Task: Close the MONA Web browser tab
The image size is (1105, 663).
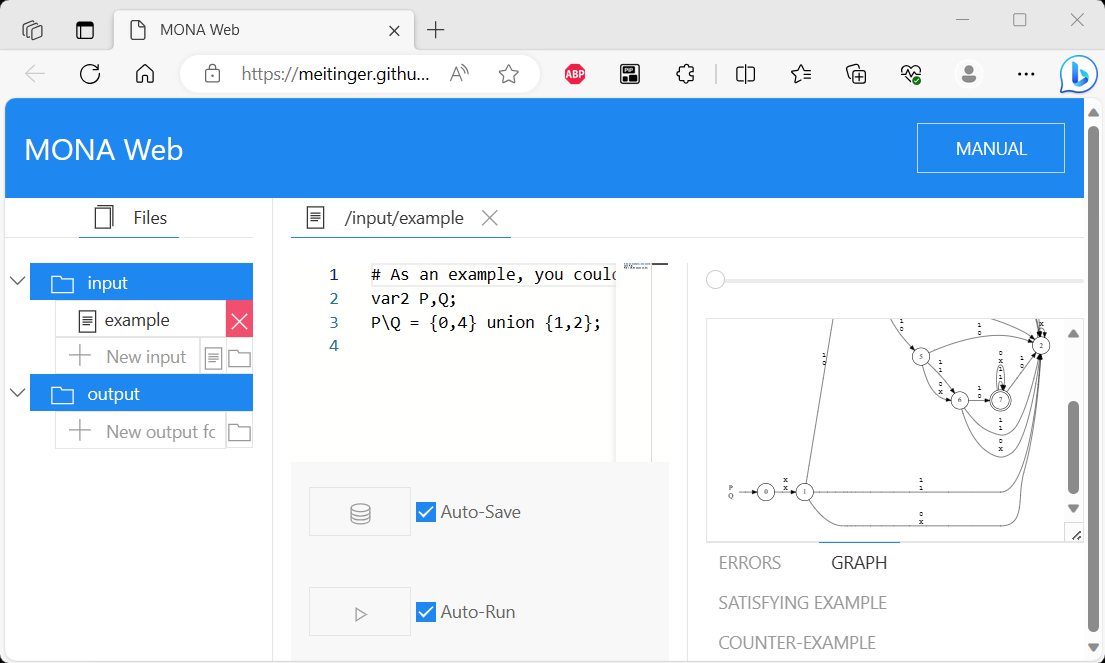Action: coord(395,30)
